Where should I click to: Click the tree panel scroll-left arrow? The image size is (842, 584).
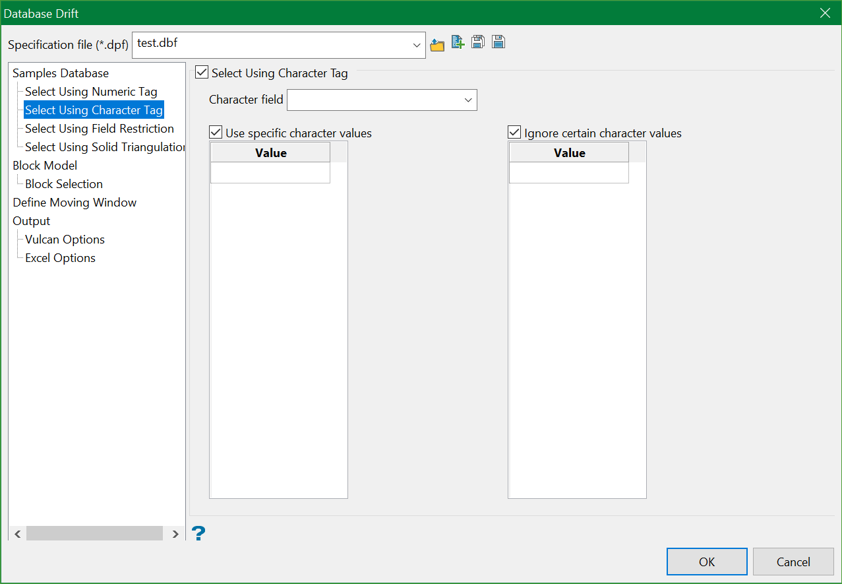click(x=18, y=534)
